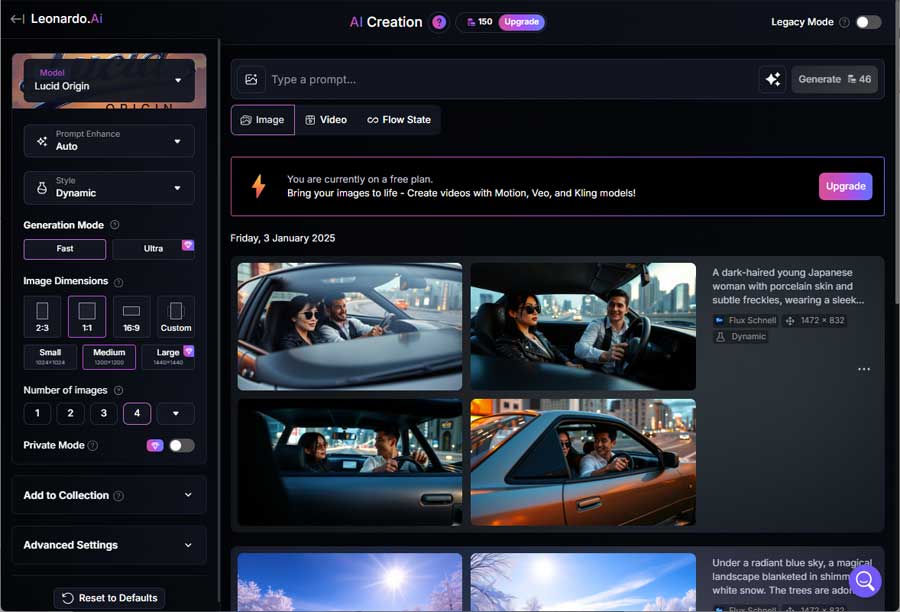Select 3 for number of images

tap(103, 414)
